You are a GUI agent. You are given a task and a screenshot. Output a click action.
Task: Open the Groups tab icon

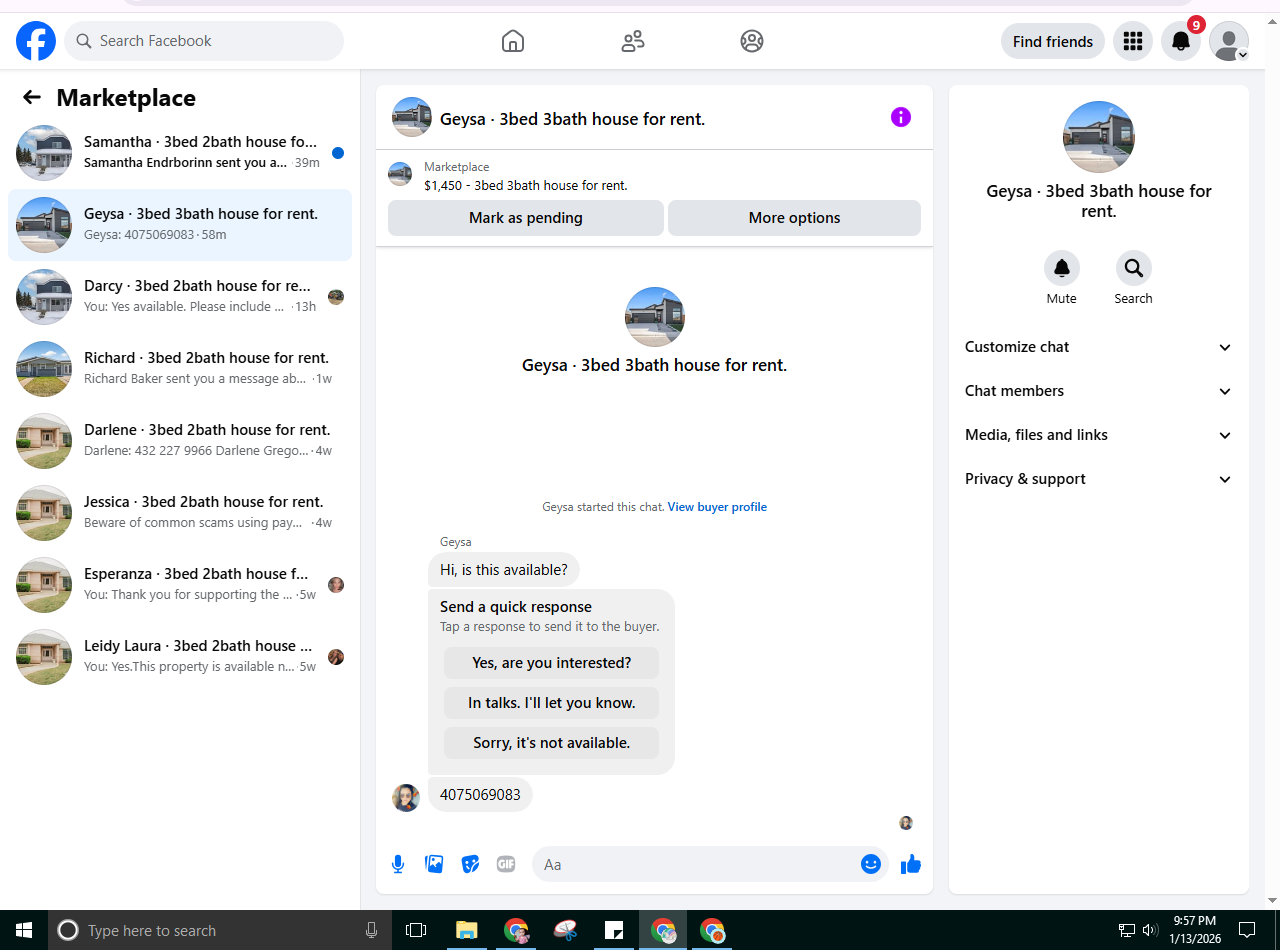click(752, 41)
